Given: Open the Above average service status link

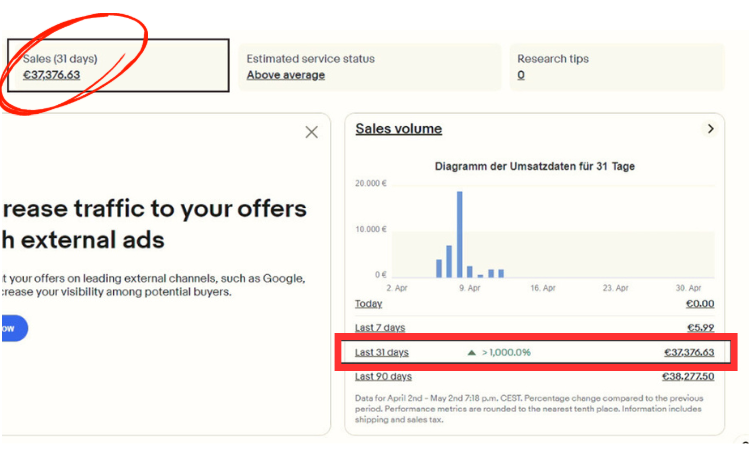Looking at the screenshot, I should tap(285, 75).
